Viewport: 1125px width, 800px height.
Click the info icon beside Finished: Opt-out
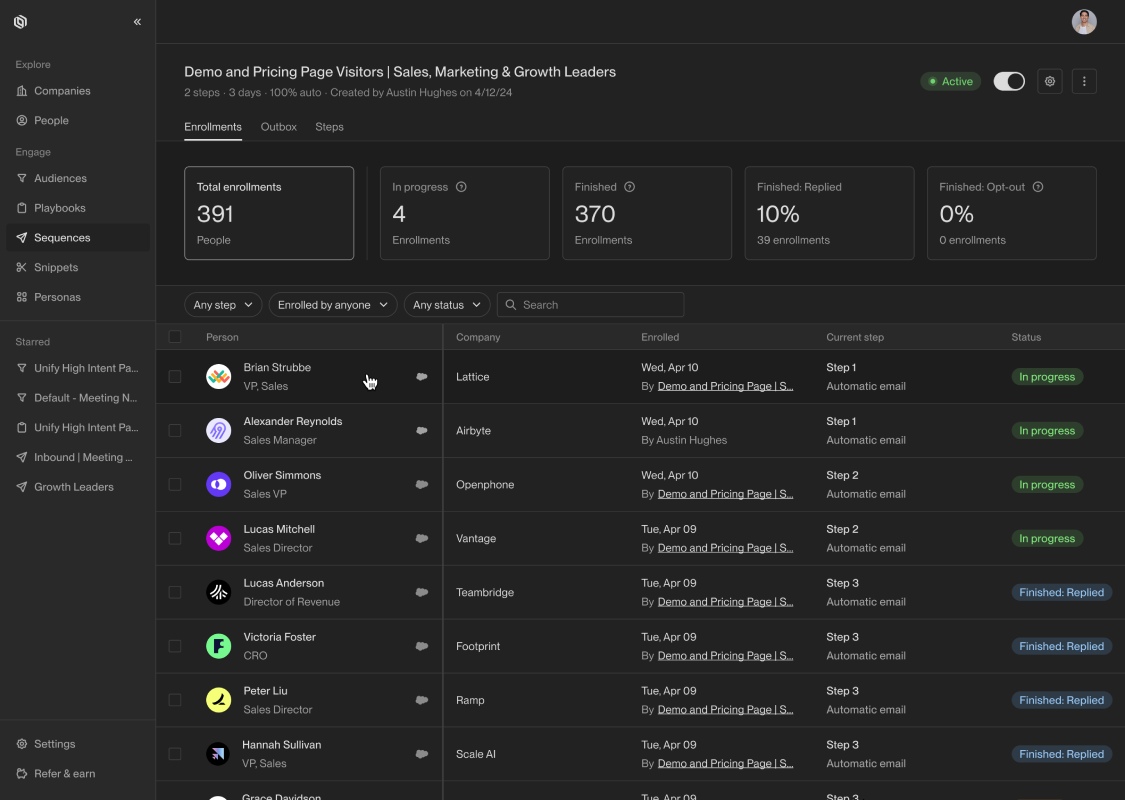point(1037,187)
